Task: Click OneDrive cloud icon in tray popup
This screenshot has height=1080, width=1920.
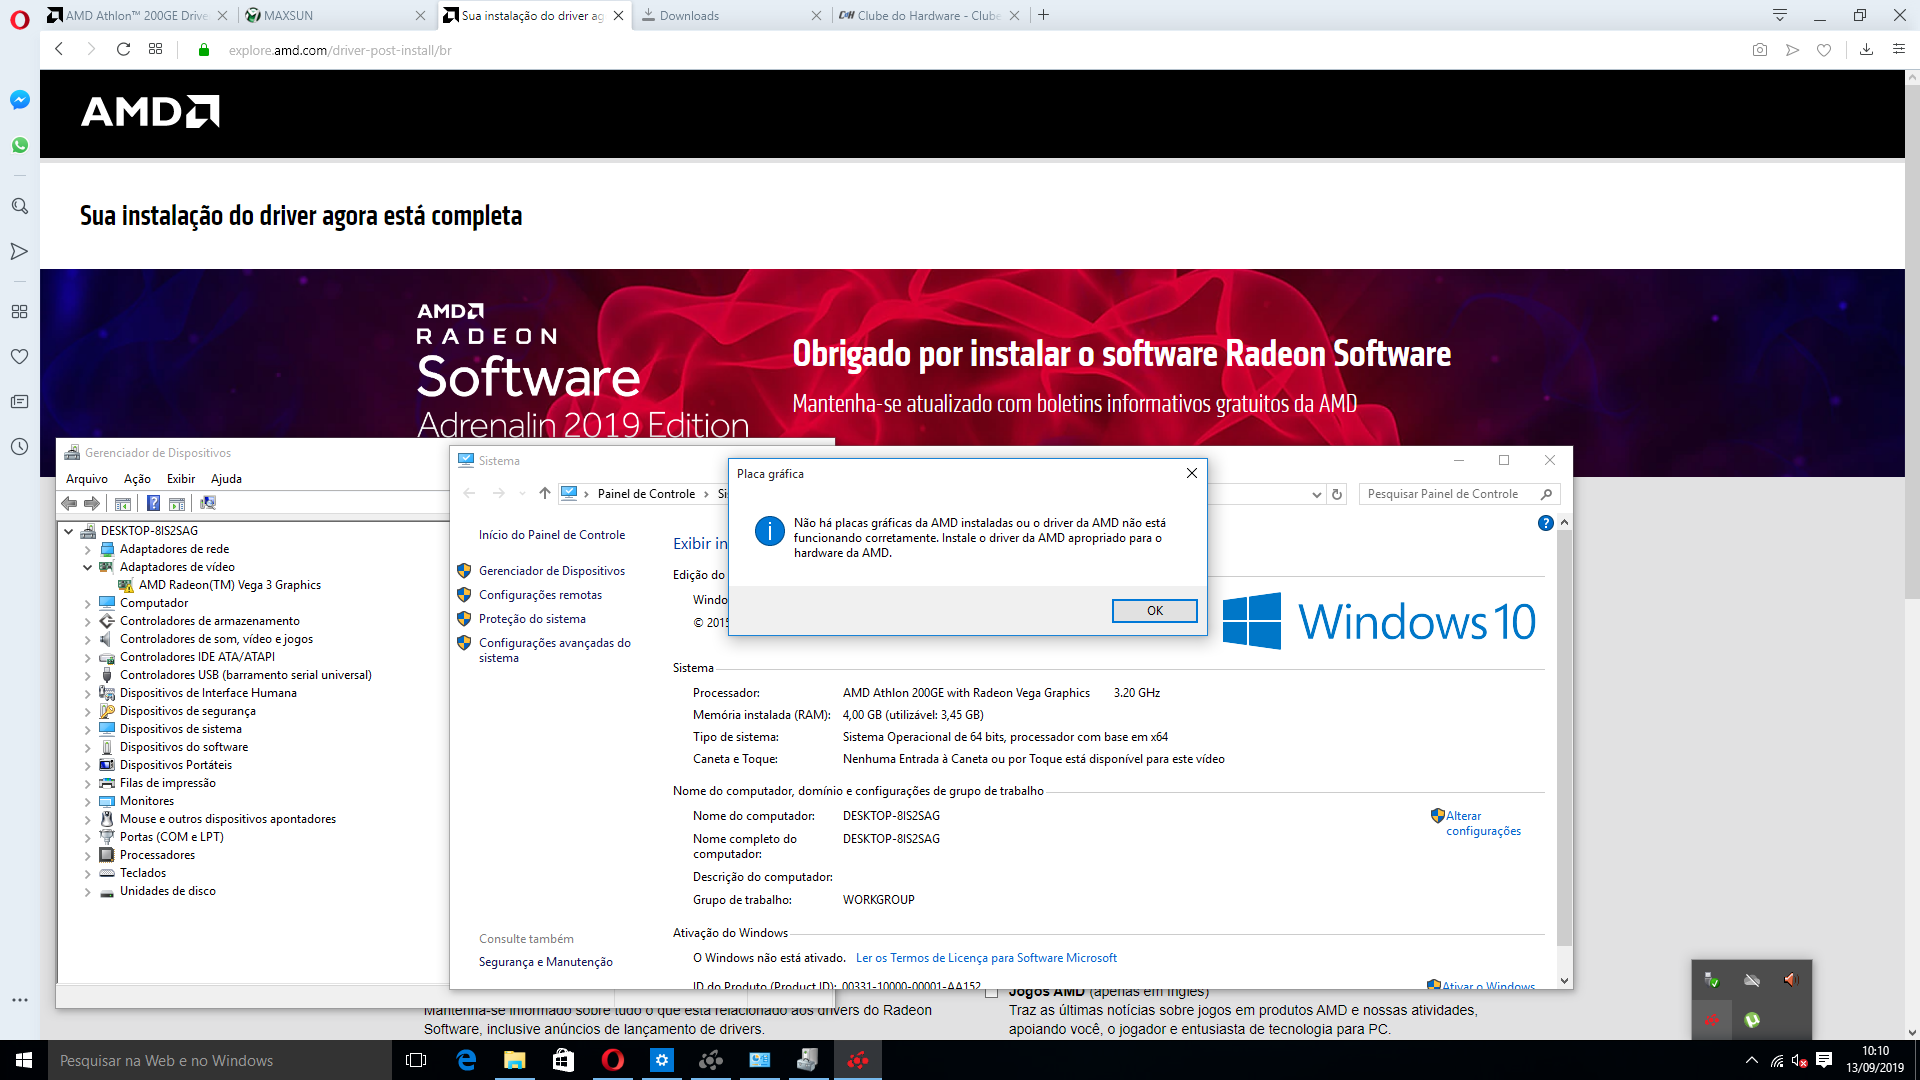Action: [x=1752, y=980]
